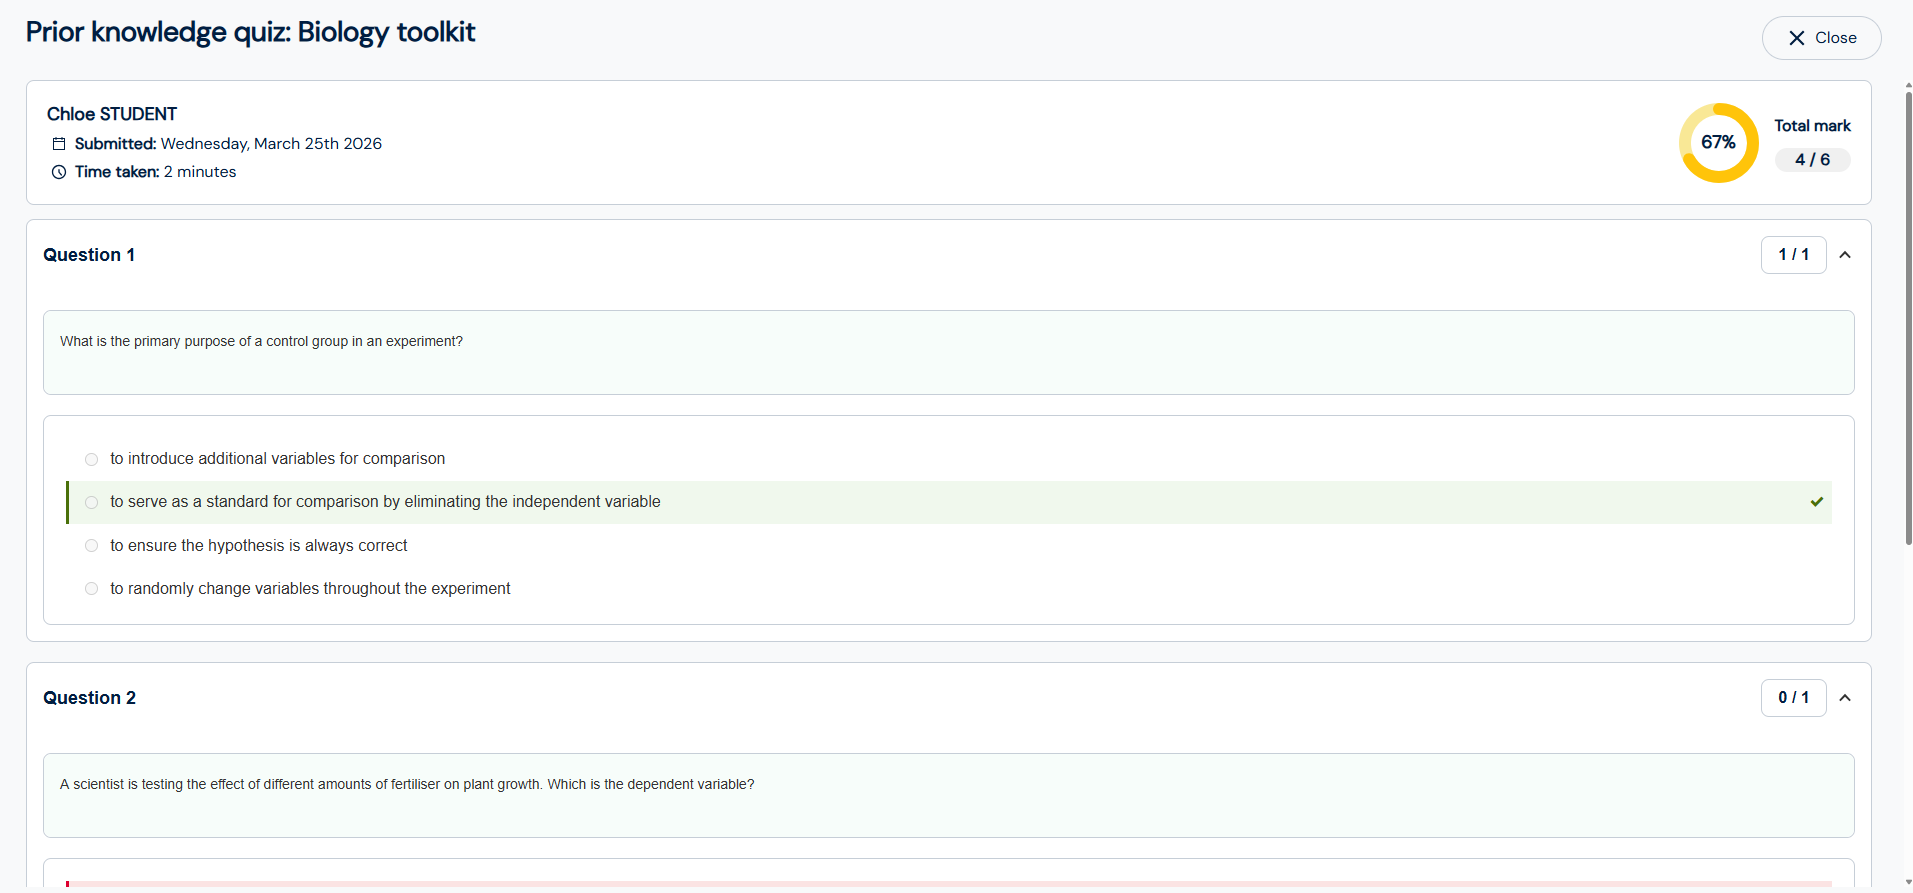Click the 4 / 6 total mark badge

point(1811,160)
